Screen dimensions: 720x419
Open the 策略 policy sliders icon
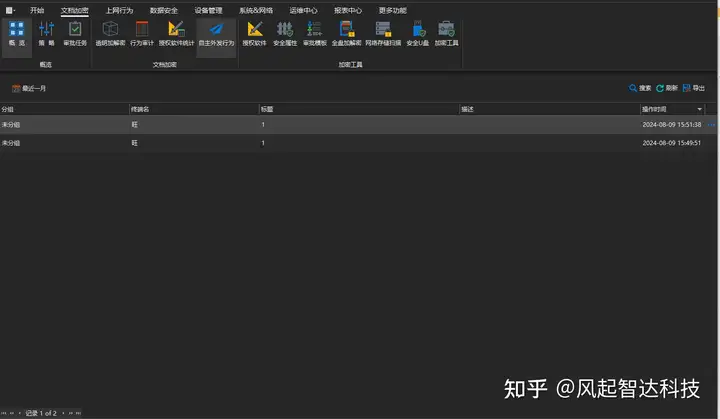[46, 34]
